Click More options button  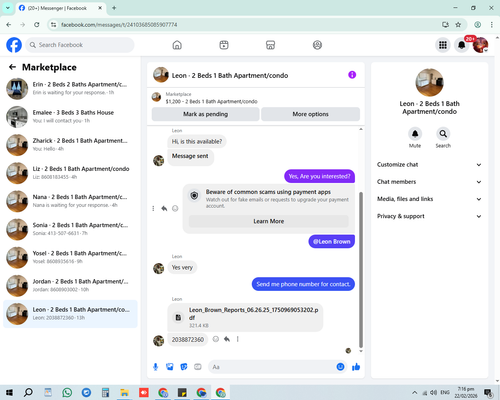click(310, 114)
